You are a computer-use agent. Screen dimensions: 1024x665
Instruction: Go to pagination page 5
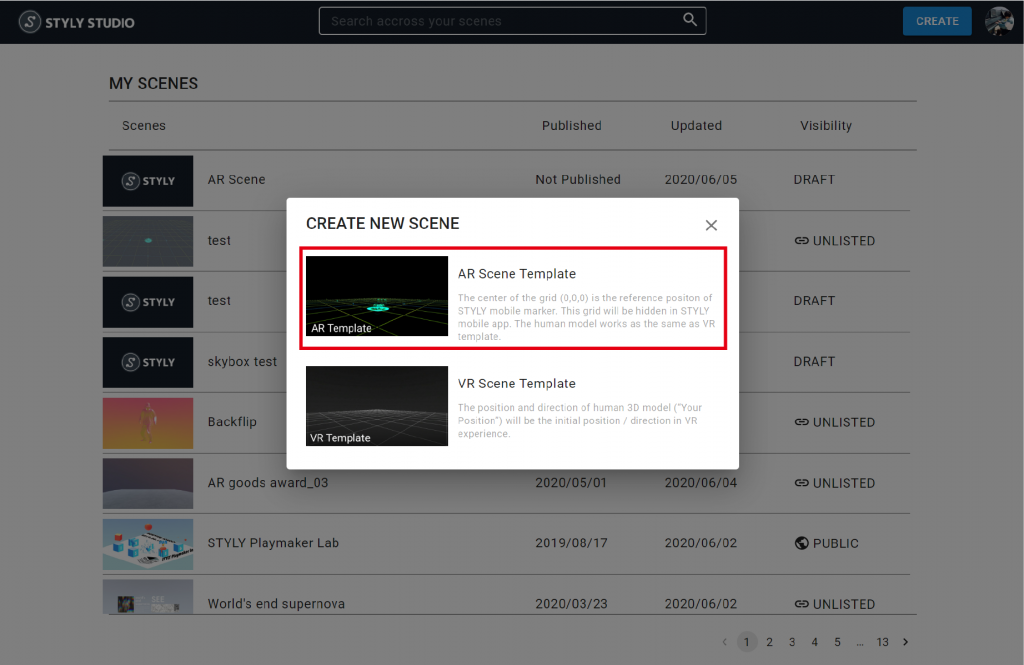[x=837, y=642]
